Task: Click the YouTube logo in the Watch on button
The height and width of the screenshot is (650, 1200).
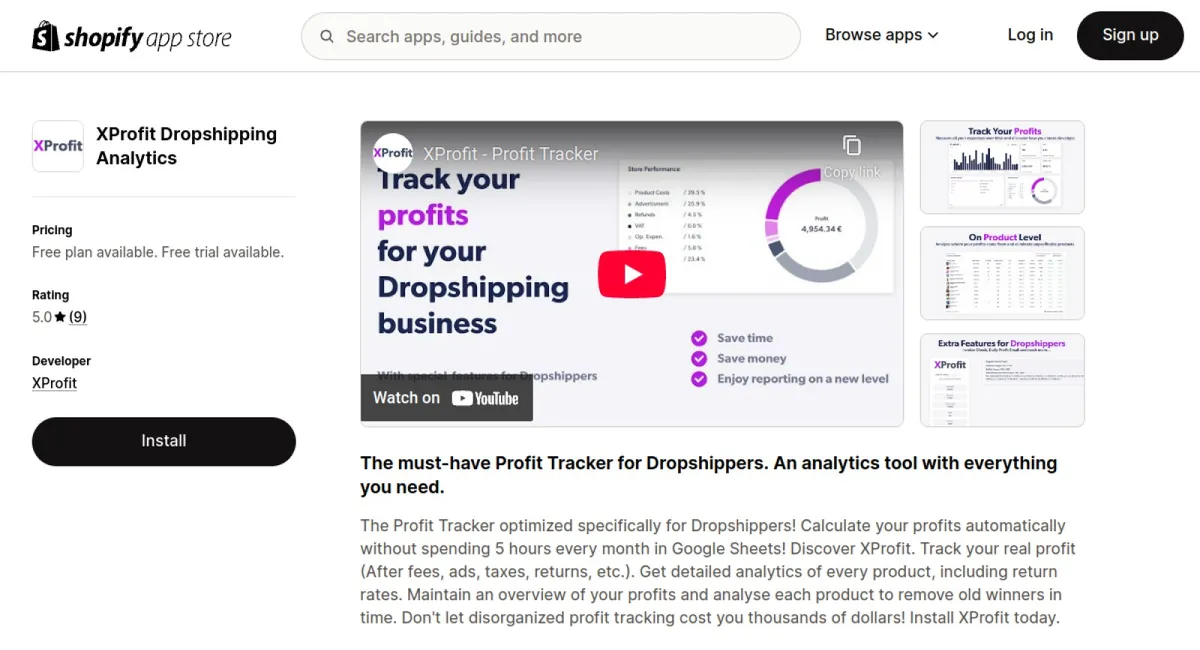Action: tap(487, 398)
